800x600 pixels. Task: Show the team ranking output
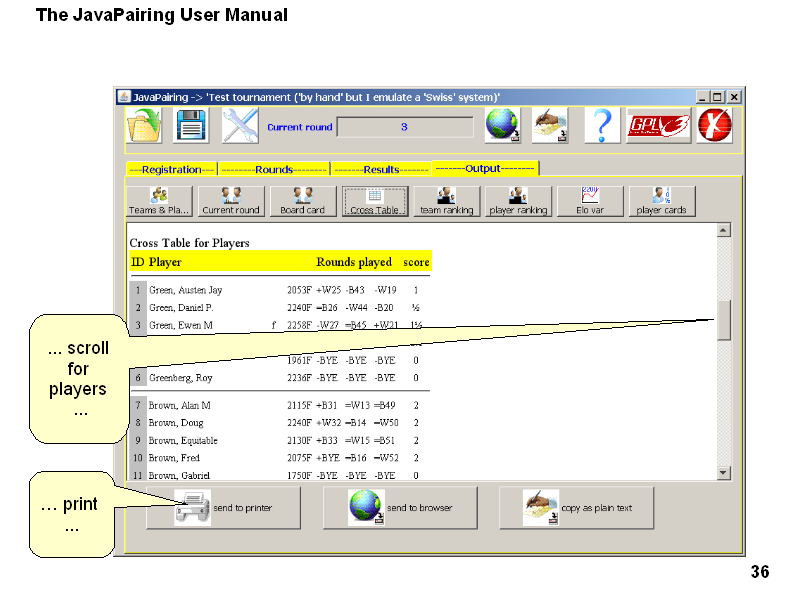tap(446, 201)
